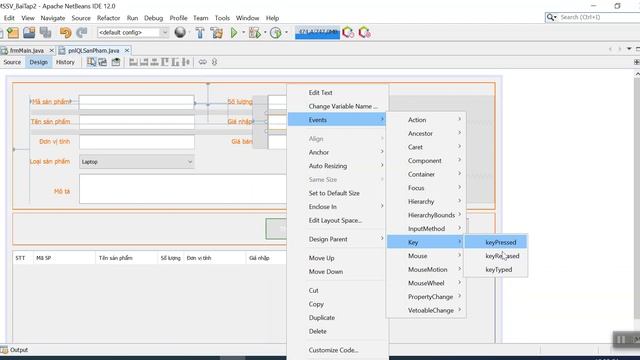The width and height of the screenshot is (640, 360).
Task: Click the Mã sản phẩm text field
Action: point(137,102)
